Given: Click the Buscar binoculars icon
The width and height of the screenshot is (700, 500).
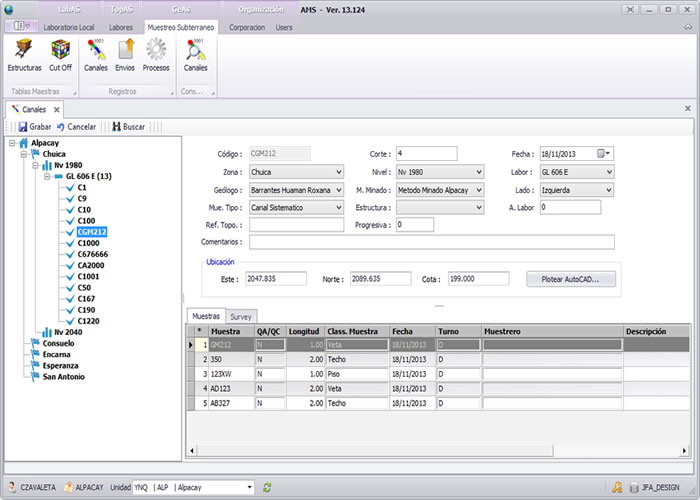Looking at the screenshot, I should coord(116,127).
